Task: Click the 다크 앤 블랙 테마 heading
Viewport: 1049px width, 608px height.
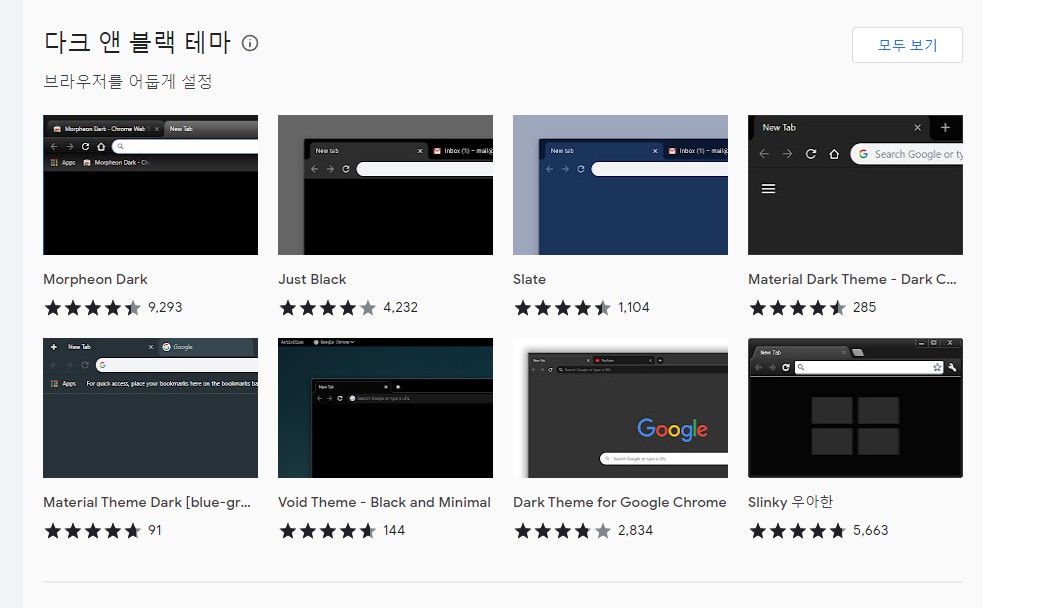Action: (137, 43)
